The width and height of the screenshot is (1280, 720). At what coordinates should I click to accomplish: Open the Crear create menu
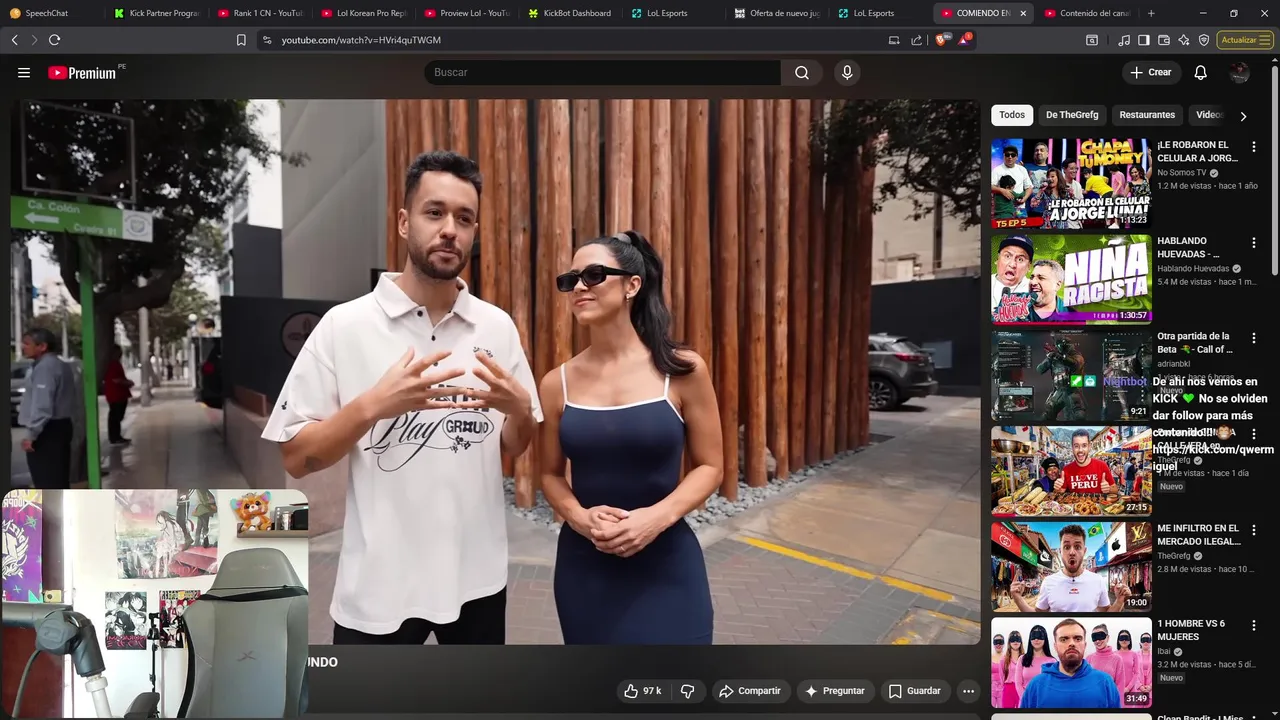click(1150, 73)
